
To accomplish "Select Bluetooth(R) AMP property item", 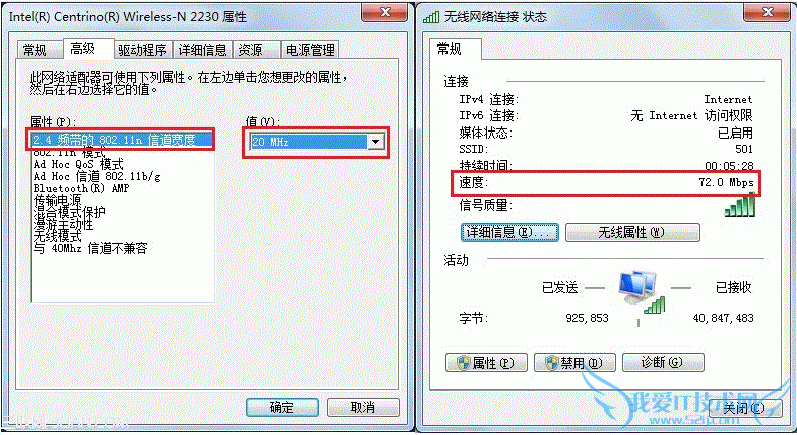I will (81, 188).
